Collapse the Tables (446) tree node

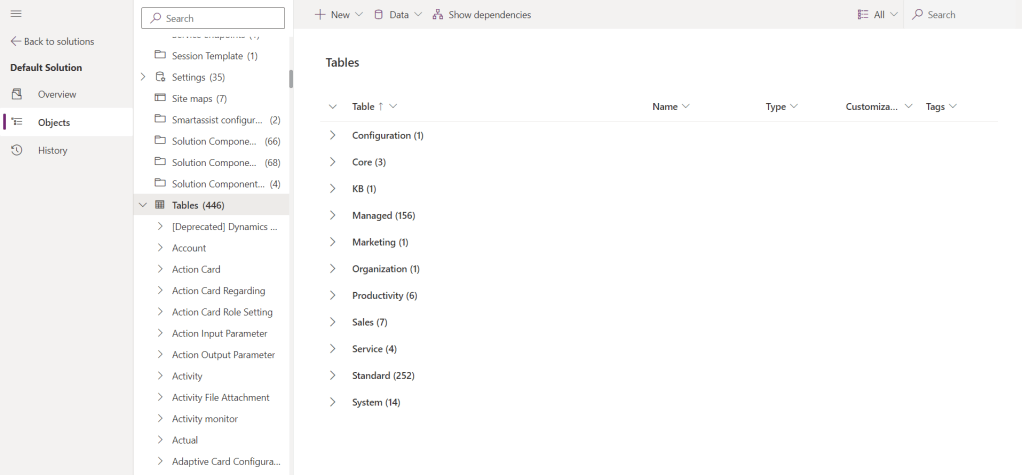143,205
